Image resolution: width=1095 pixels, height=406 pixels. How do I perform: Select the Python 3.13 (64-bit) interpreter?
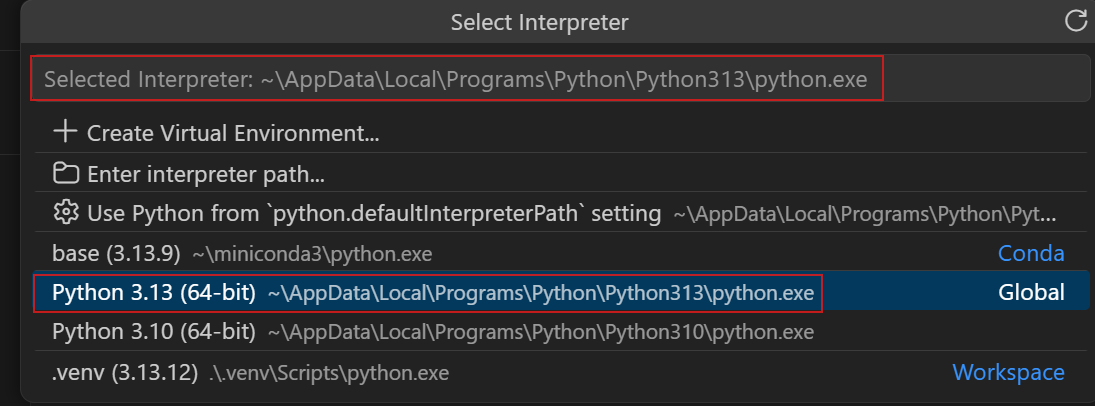click(154, 293)
